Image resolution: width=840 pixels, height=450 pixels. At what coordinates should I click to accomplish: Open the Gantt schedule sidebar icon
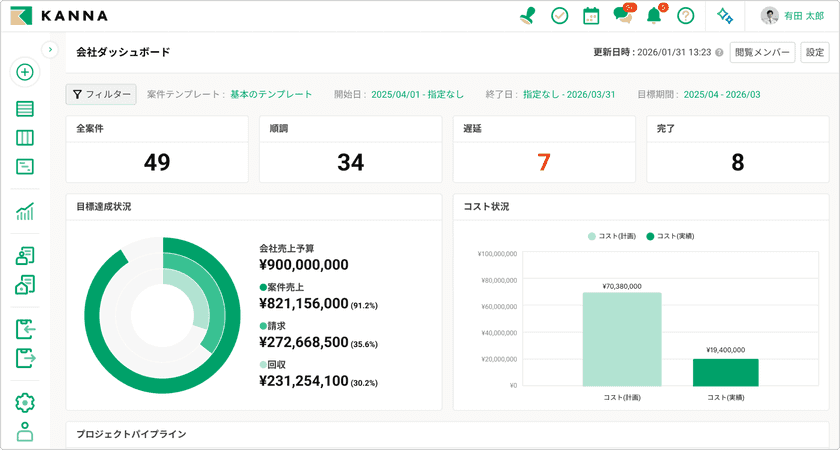[25, 167]
